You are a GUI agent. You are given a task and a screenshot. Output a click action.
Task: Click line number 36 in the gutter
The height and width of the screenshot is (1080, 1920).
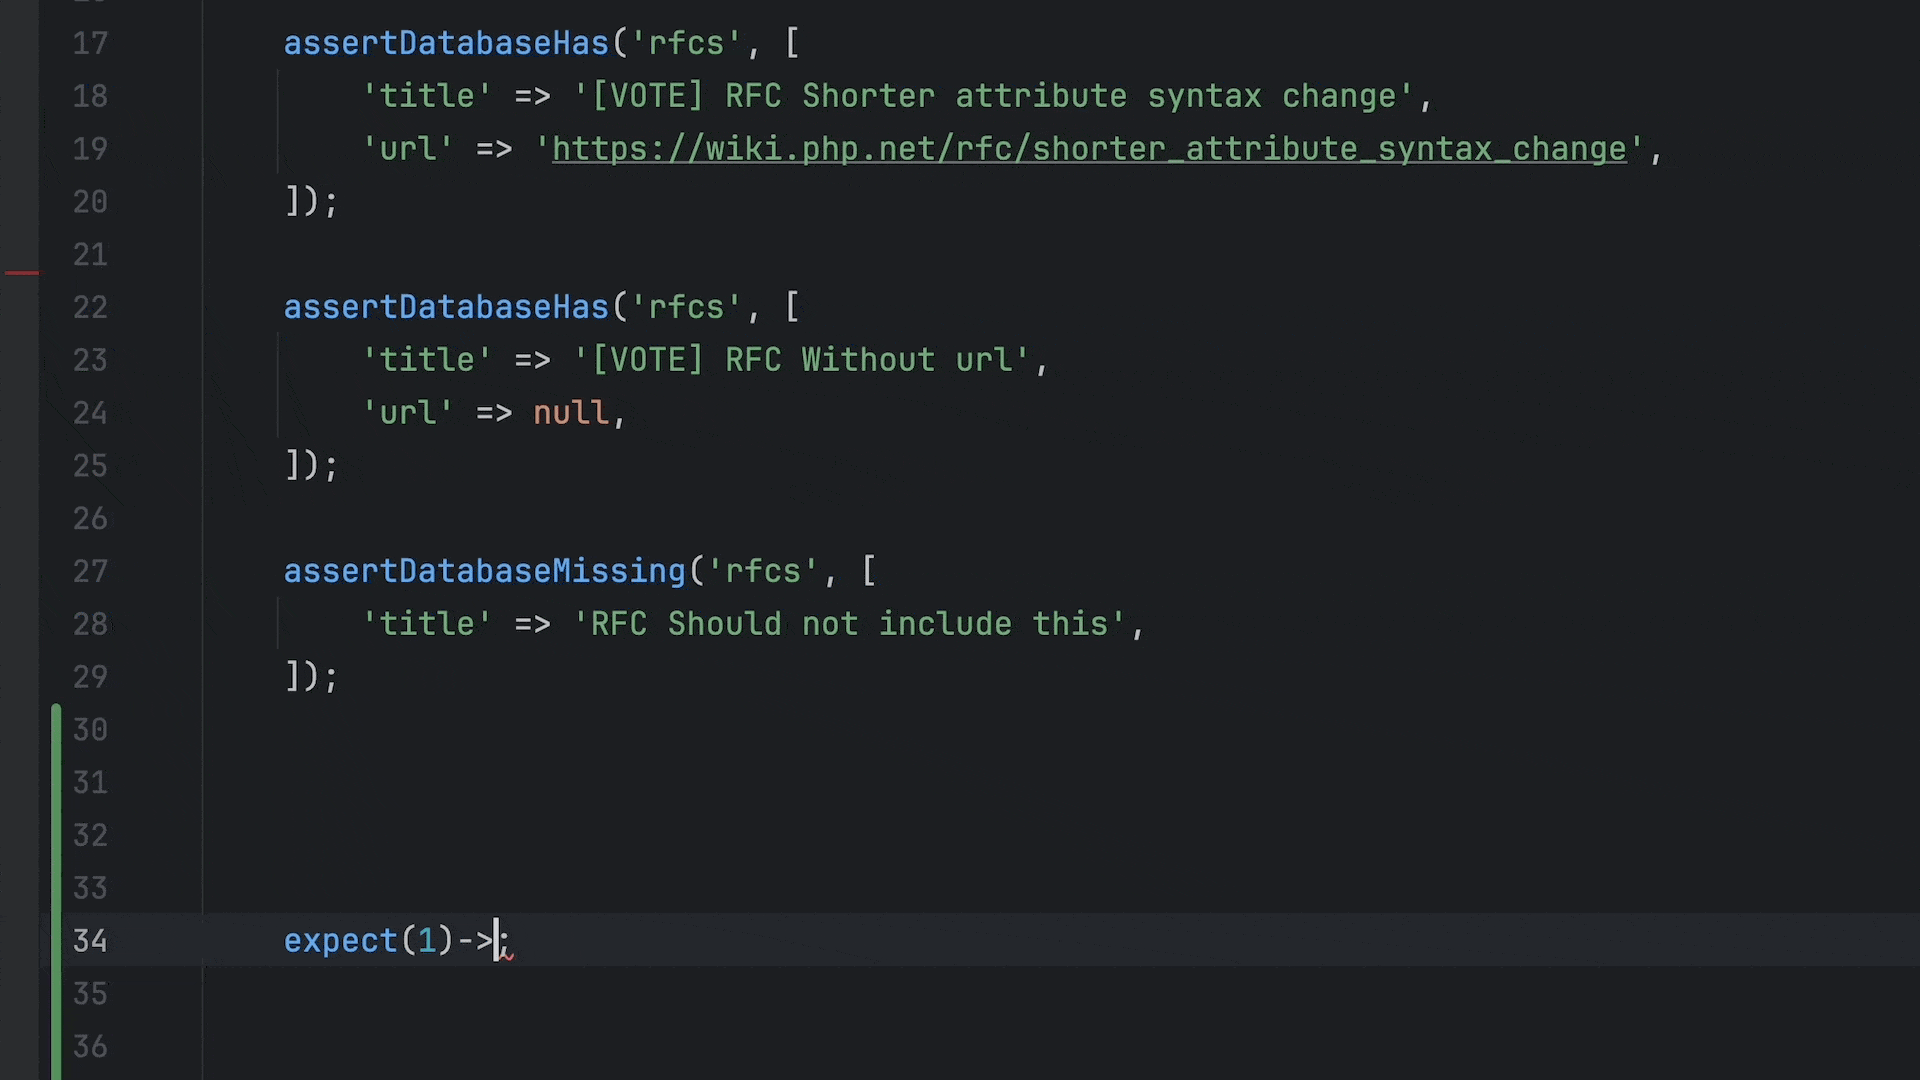pos(90,1047)
